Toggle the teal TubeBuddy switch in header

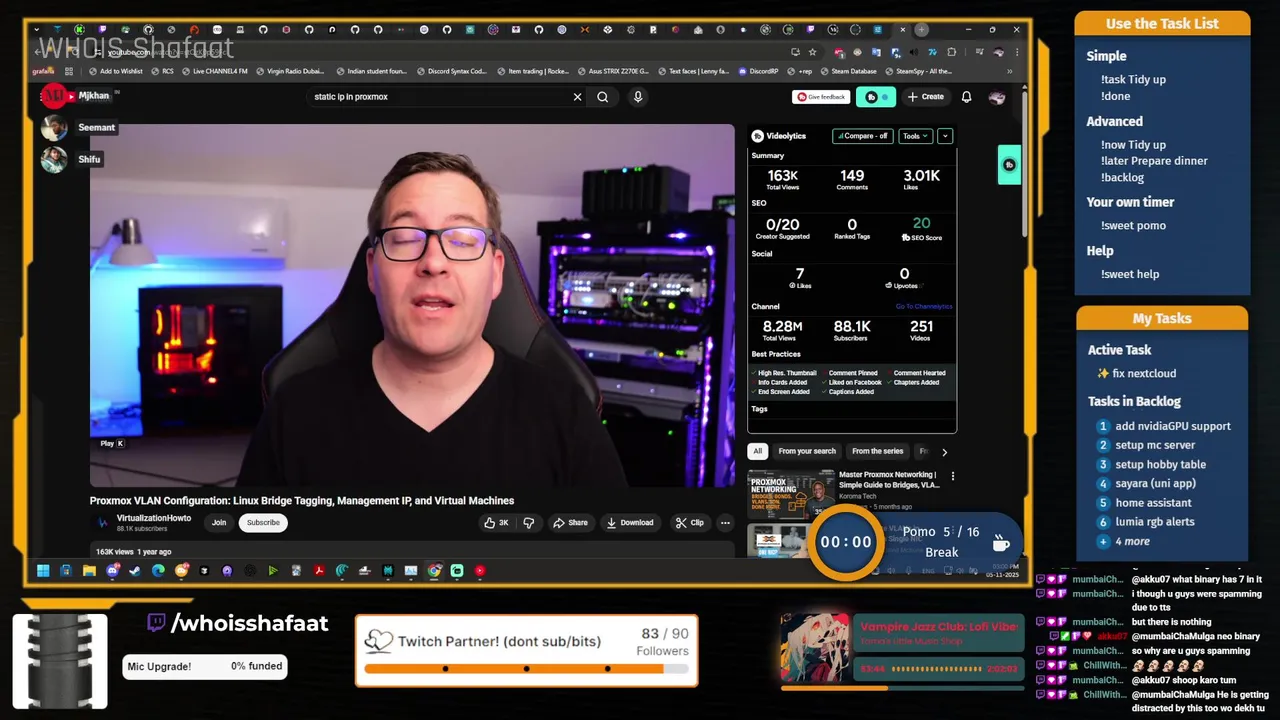click(x=877, y=97)
